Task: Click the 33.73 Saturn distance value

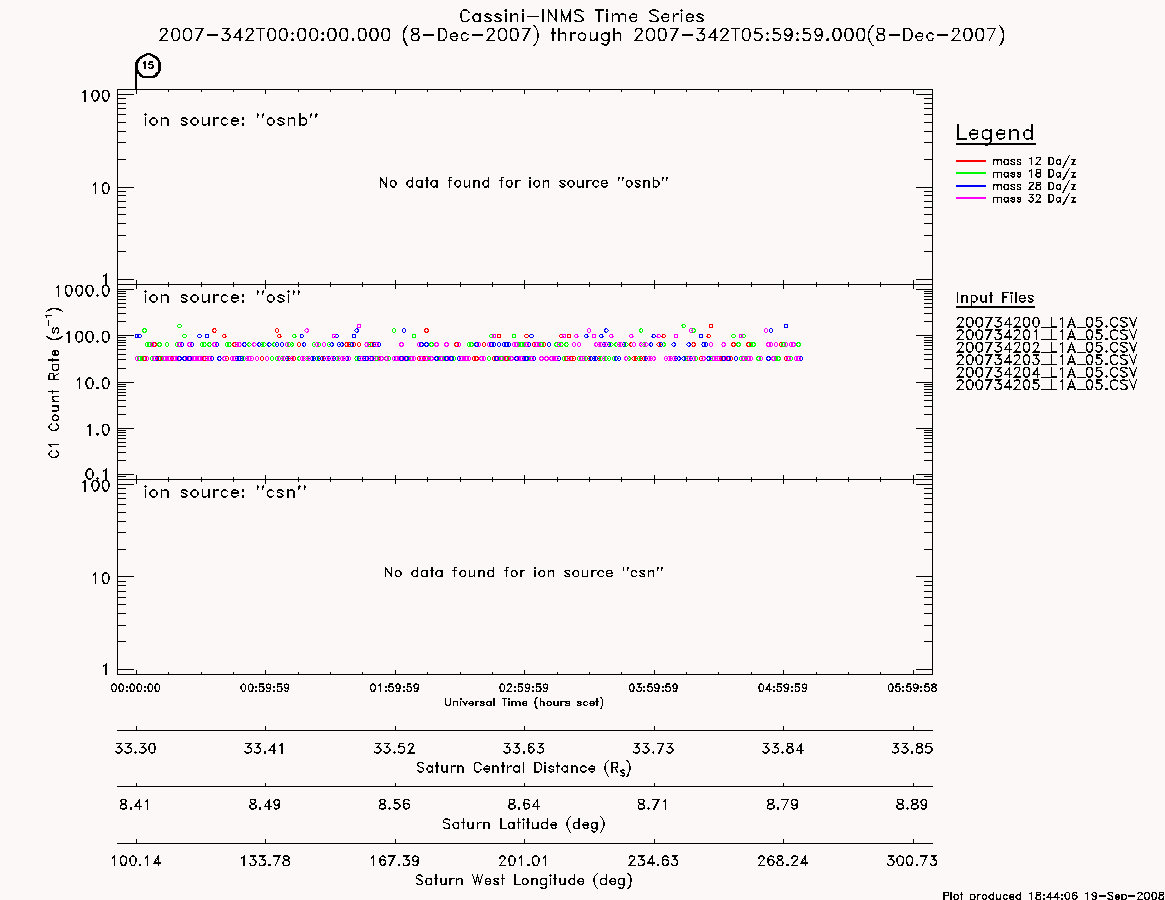Action: [x=653, y=748]
